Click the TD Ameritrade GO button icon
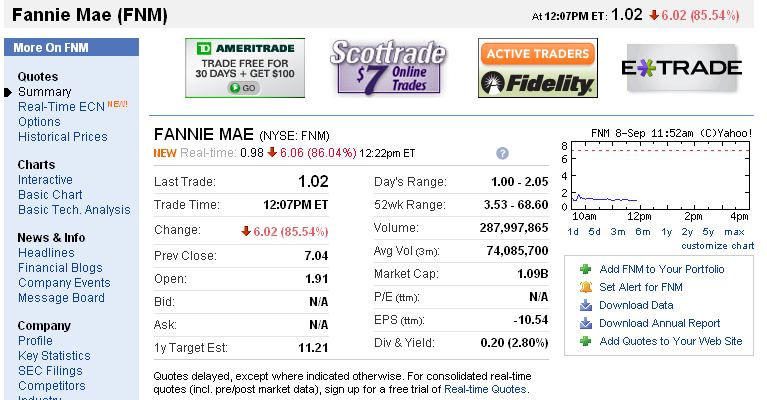 [x=244, y=88]
